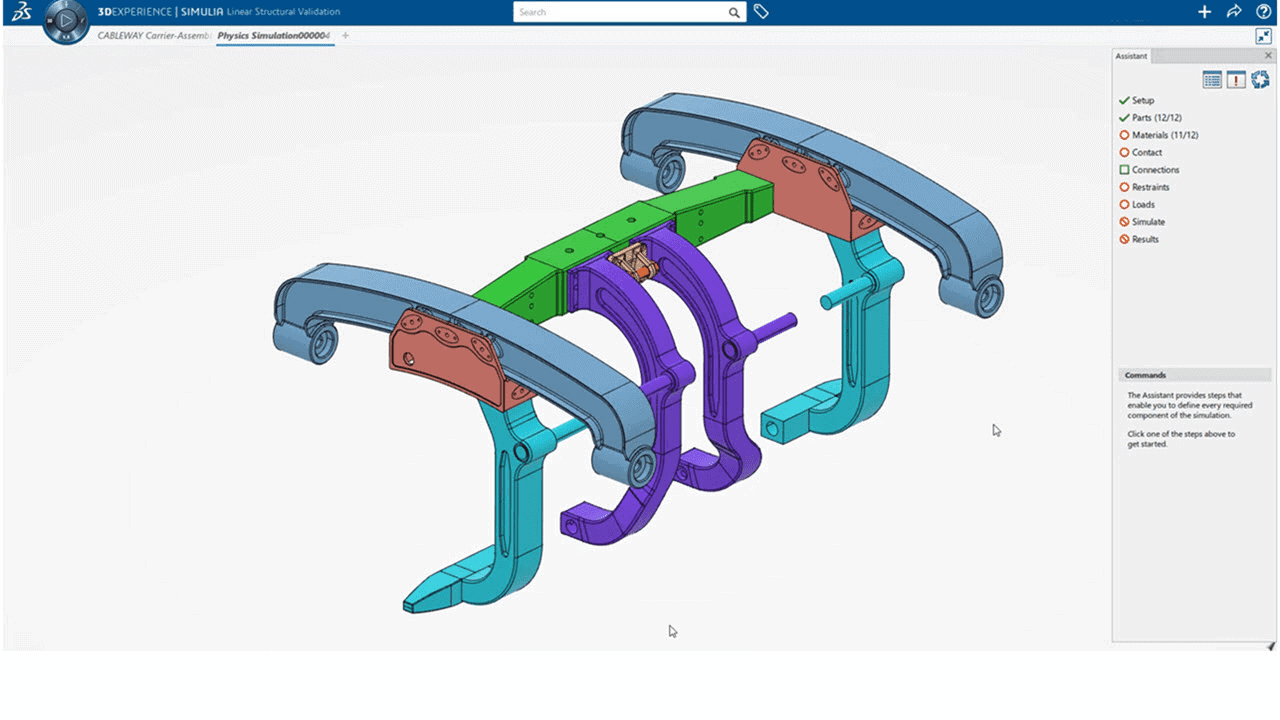Click the search magnifier icon
Image resolution: width=1280 pixels, height=720 pixels.
click(x=734, y=13)
